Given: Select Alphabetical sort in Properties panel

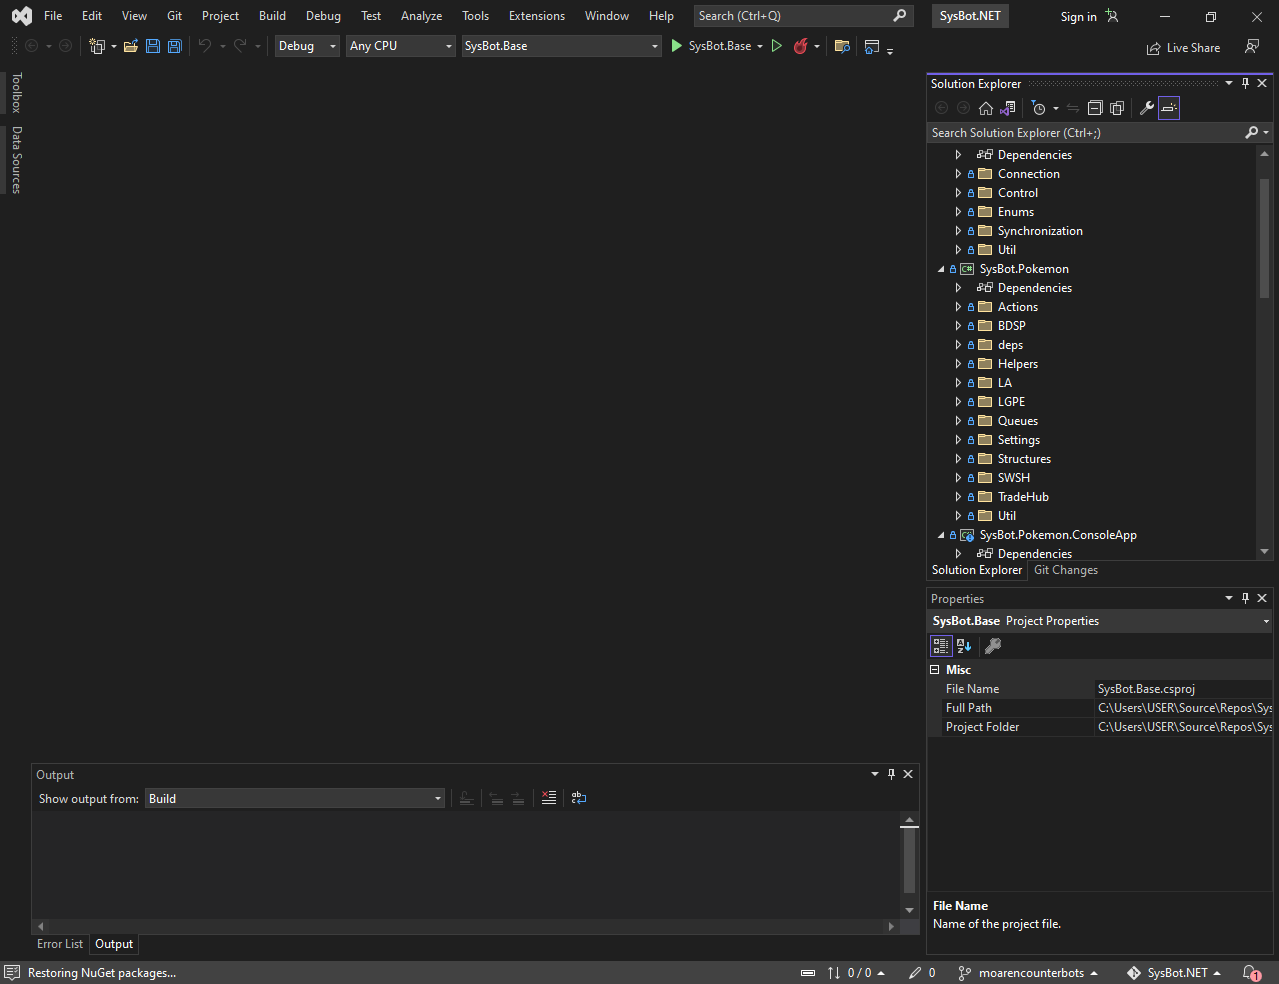Looking at the screenshot, I should pos(964,646).
